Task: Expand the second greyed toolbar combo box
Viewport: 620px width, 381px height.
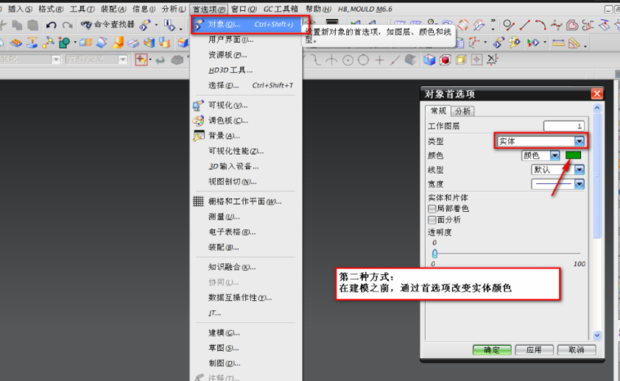Action: click(123, 60)
